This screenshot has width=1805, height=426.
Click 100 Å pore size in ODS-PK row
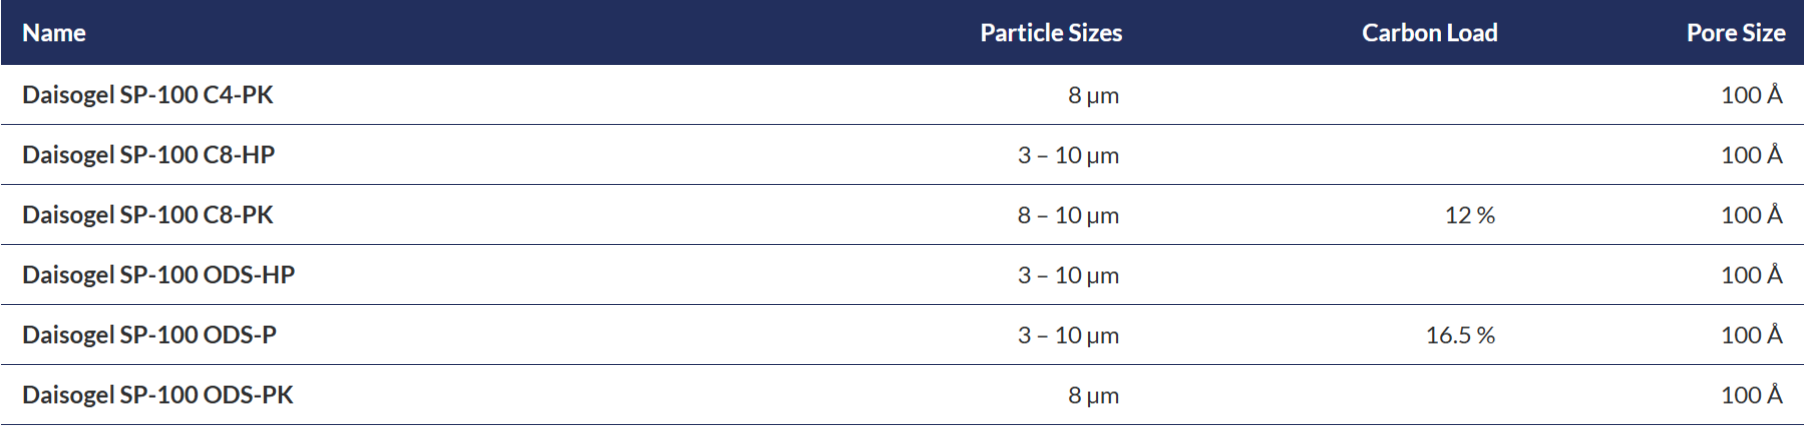1752,394
